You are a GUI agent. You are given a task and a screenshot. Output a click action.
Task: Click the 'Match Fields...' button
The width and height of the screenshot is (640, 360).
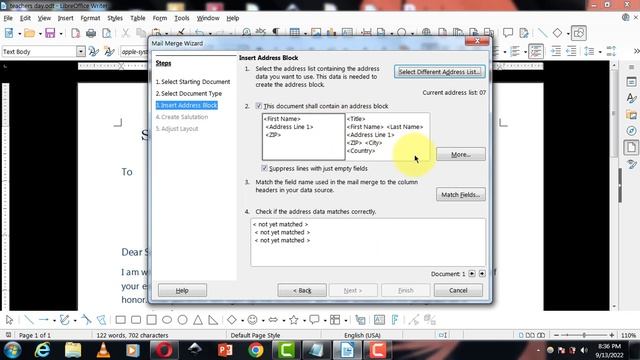(x=461, y=195)
